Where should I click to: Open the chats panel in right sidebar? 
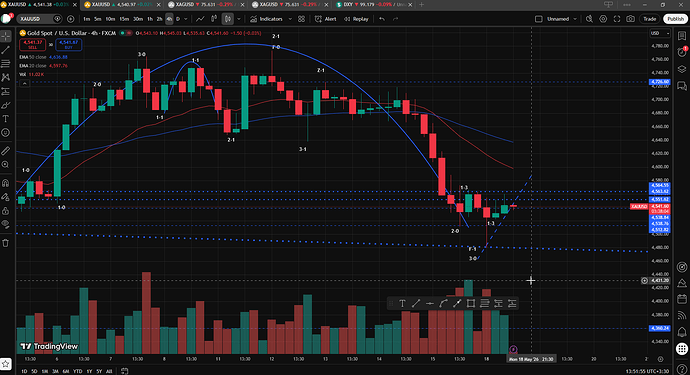click(682, 85)
